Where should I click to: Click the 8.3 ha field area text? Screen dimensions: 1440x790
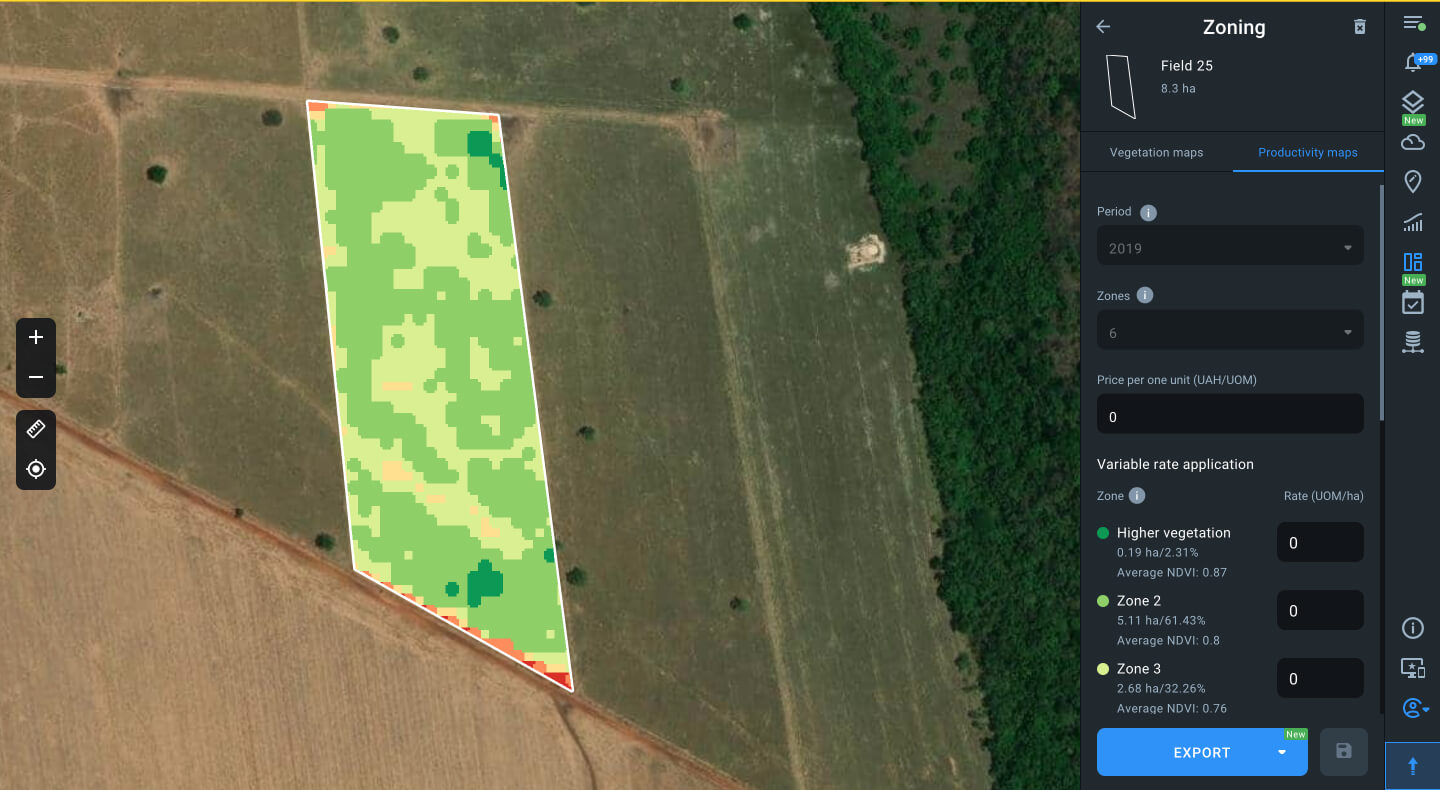pyautogui.click(x=1178, y=88)
